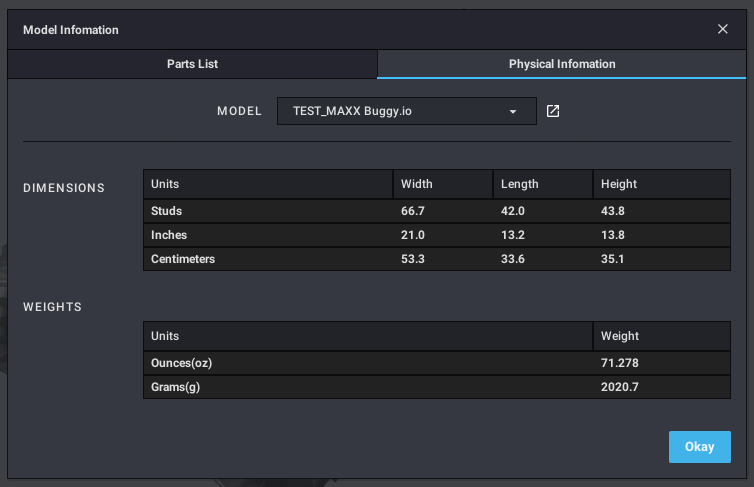This screenshot has height=487, width=754.
Task: Click Inches length value 13.2
Action: 513,235
